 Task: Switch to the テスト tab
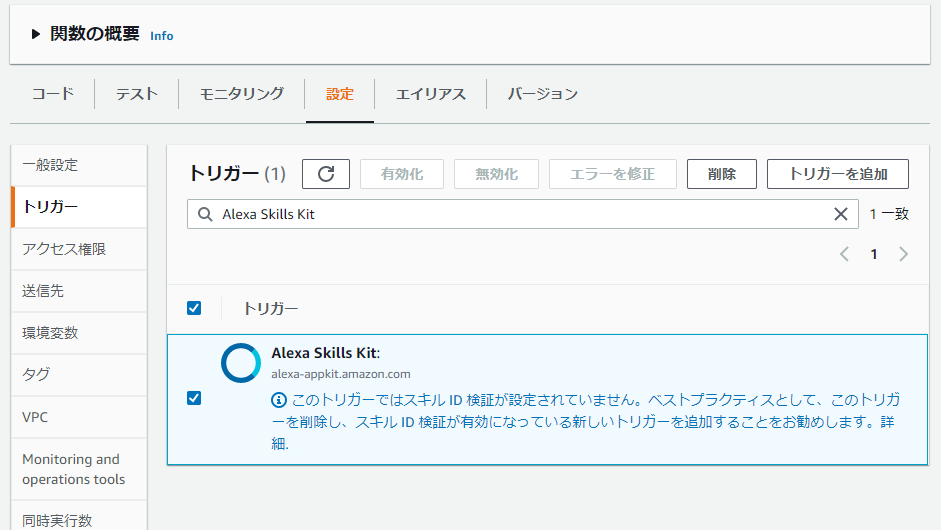pos(136,94)
